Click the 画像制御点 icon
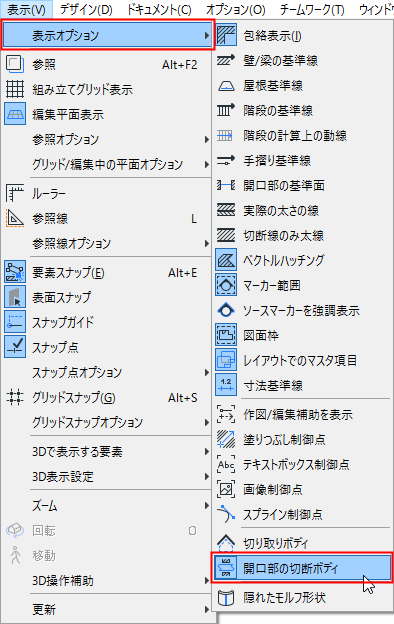The height and width of the screenshot is (624, 394). click(x=226, y=489)
